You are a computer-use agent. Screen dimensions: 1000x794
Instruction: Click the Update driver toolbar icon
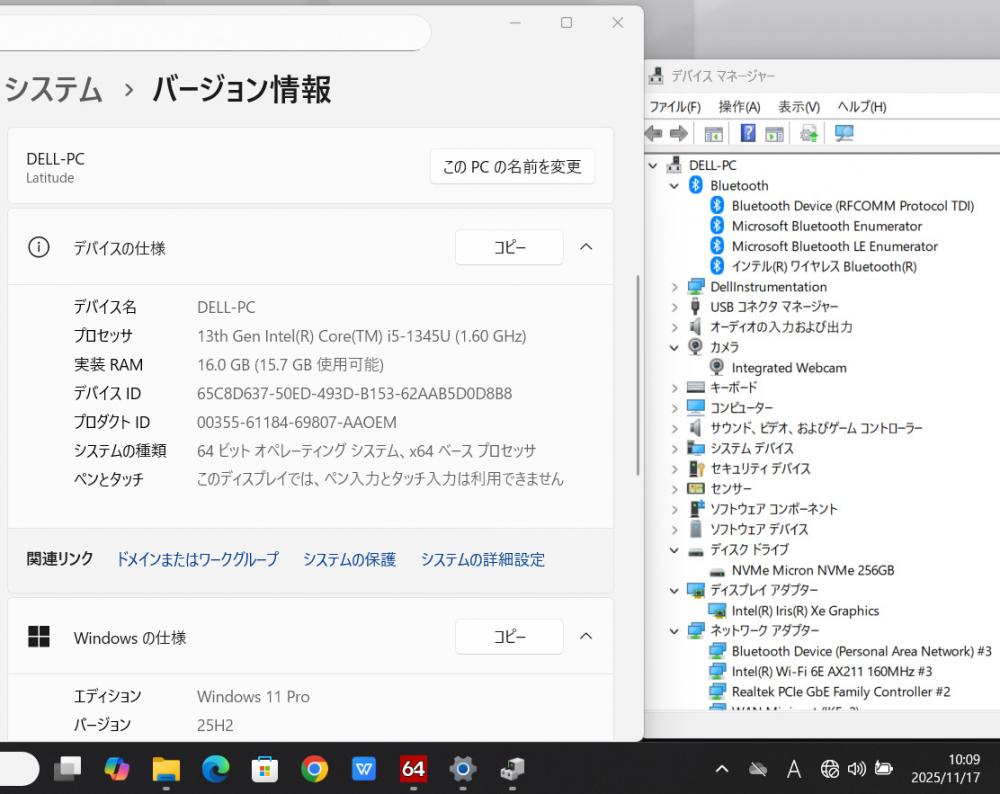pos(808,134)
